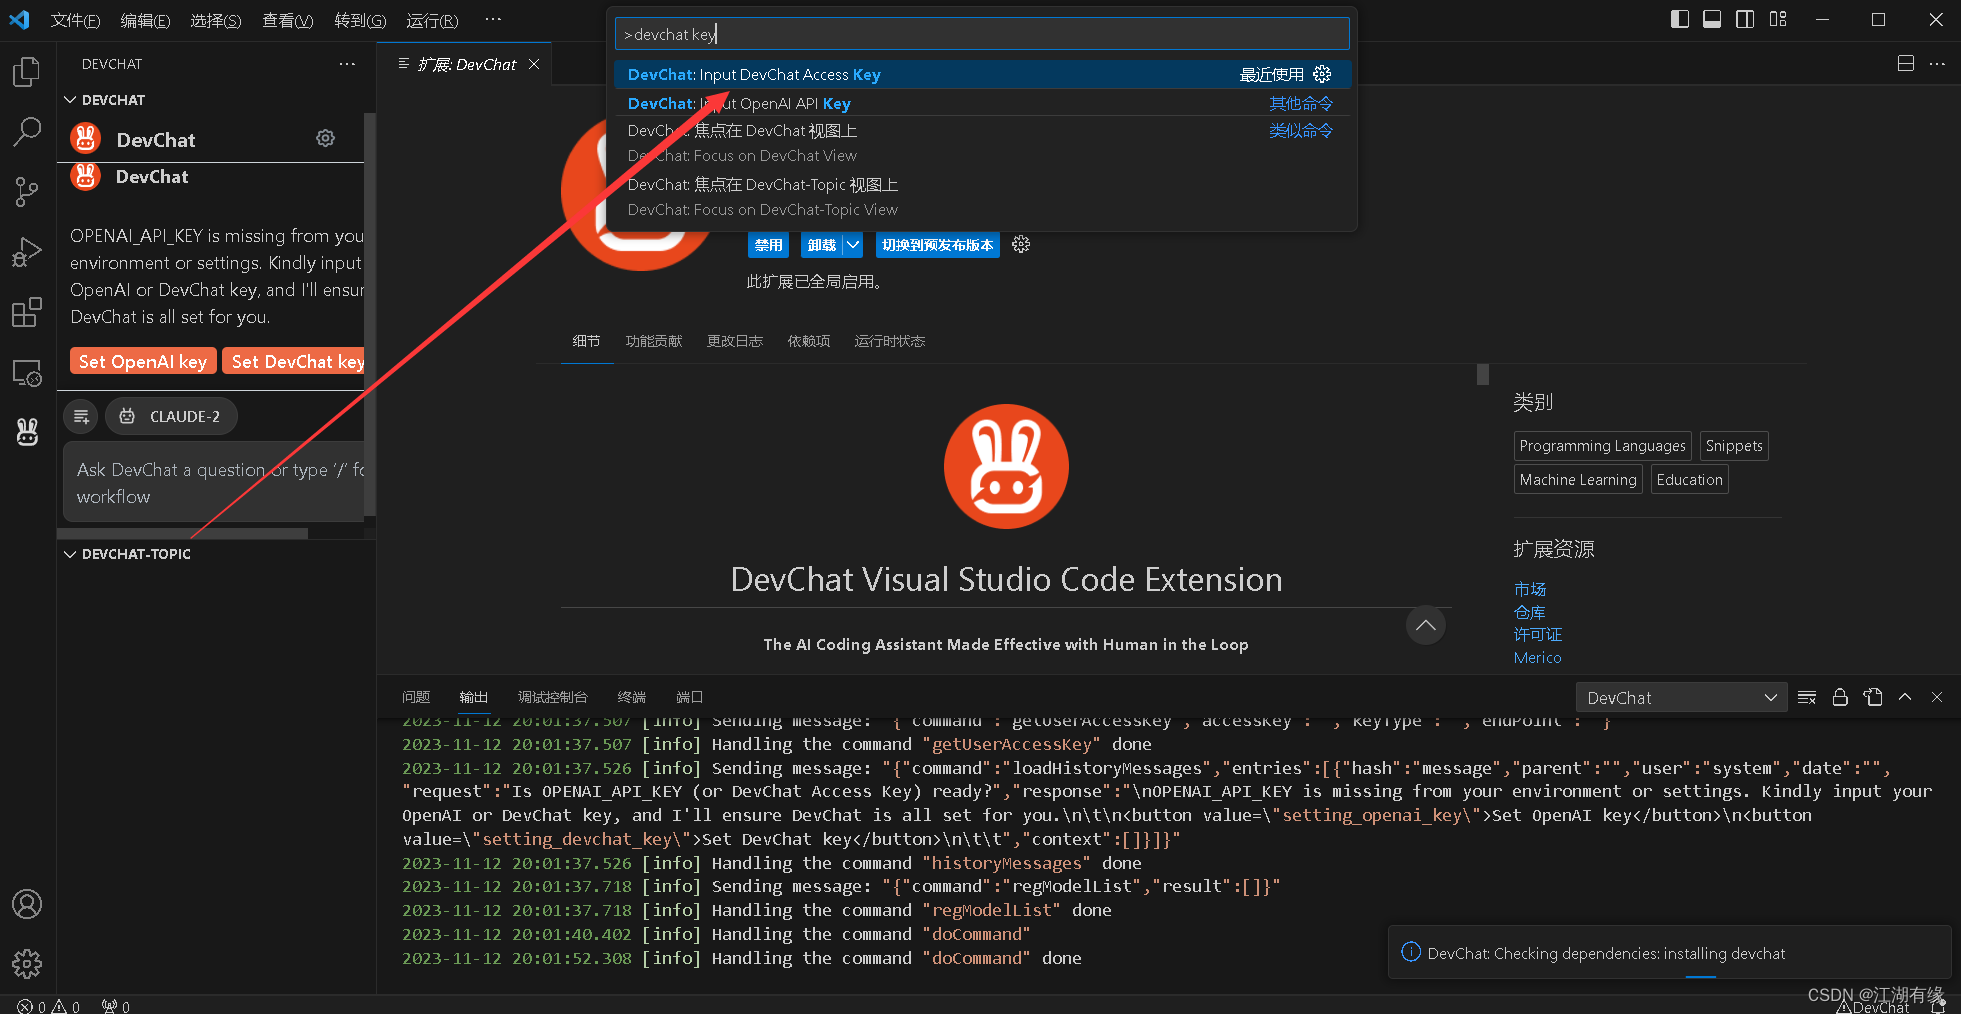Image resolution: width=1961 pixels, height=1014 pixels.
Task: Click the command palette input field
Action: coord(982,34)
